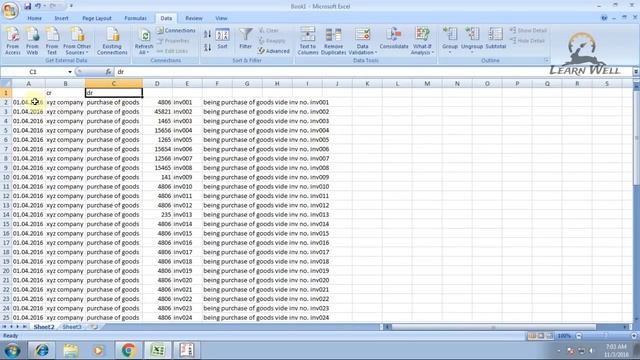
Task: Open Excel Help question icon
Action: [604, 18]
